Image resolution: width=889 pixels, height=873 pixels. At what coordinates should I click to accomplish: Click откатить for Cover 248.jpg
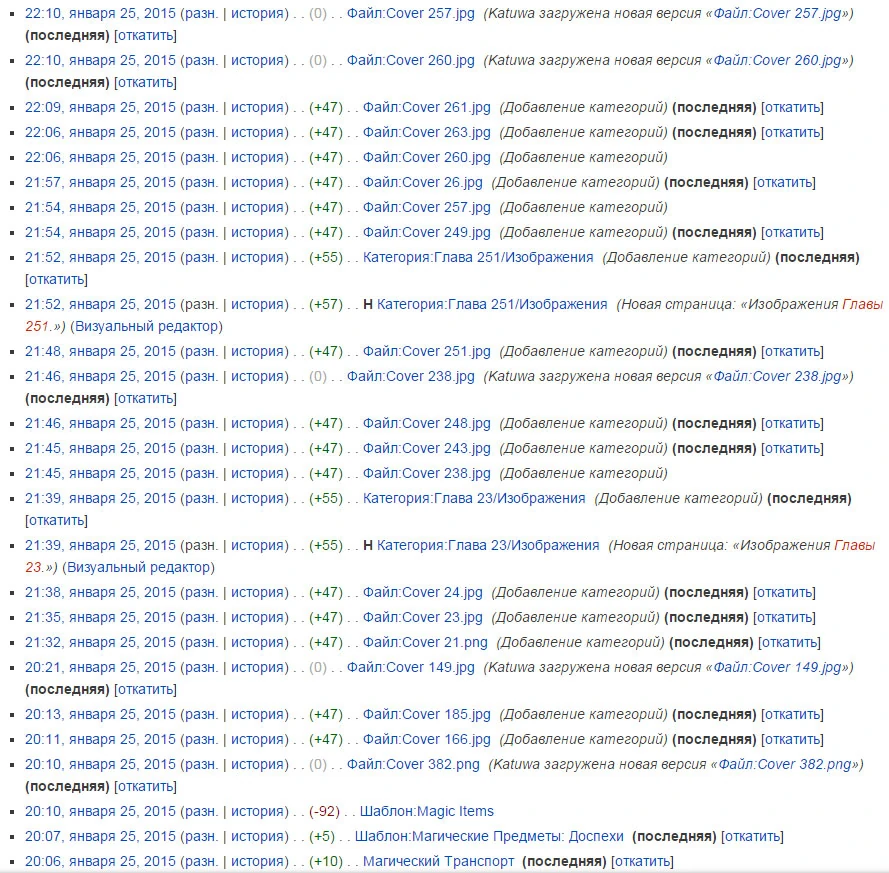[x=792, y=423]
